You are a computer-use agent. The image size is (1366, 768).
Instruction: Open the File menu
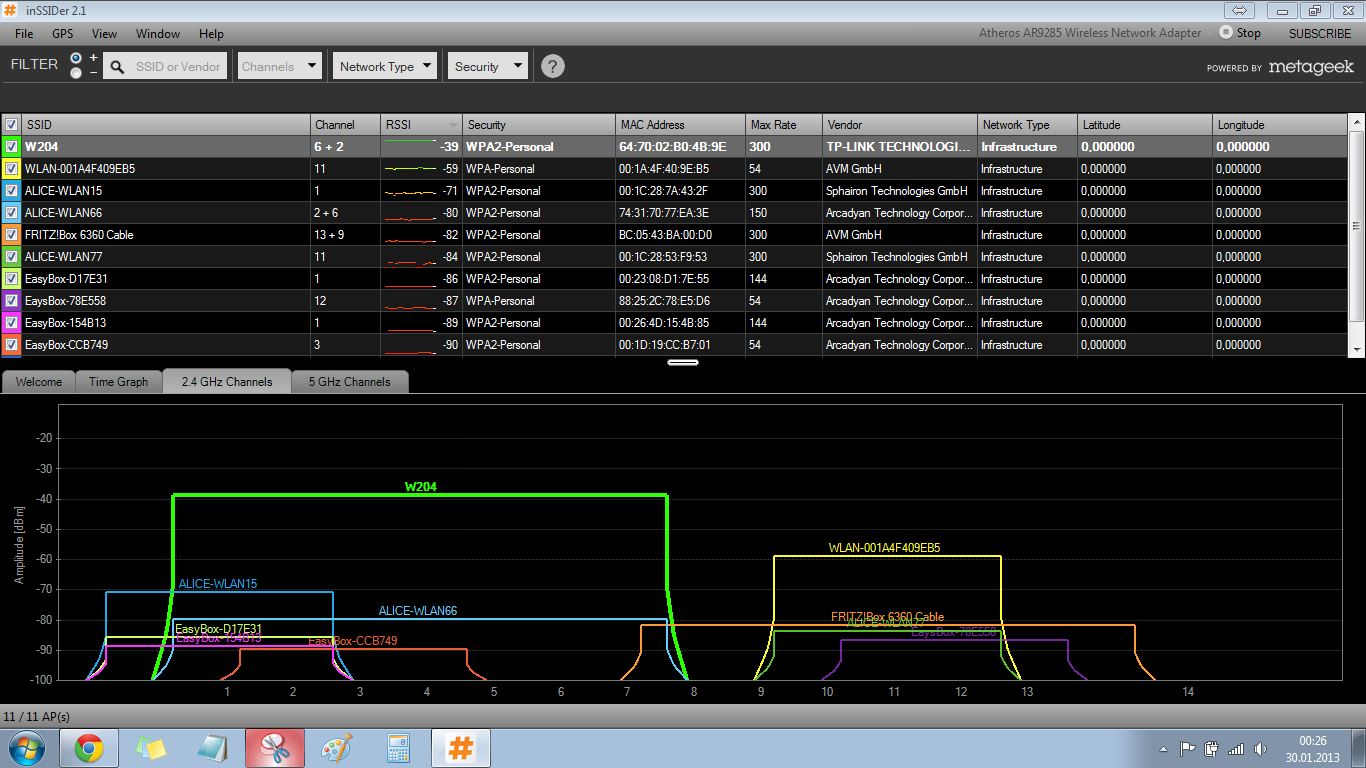pos(24,34)
